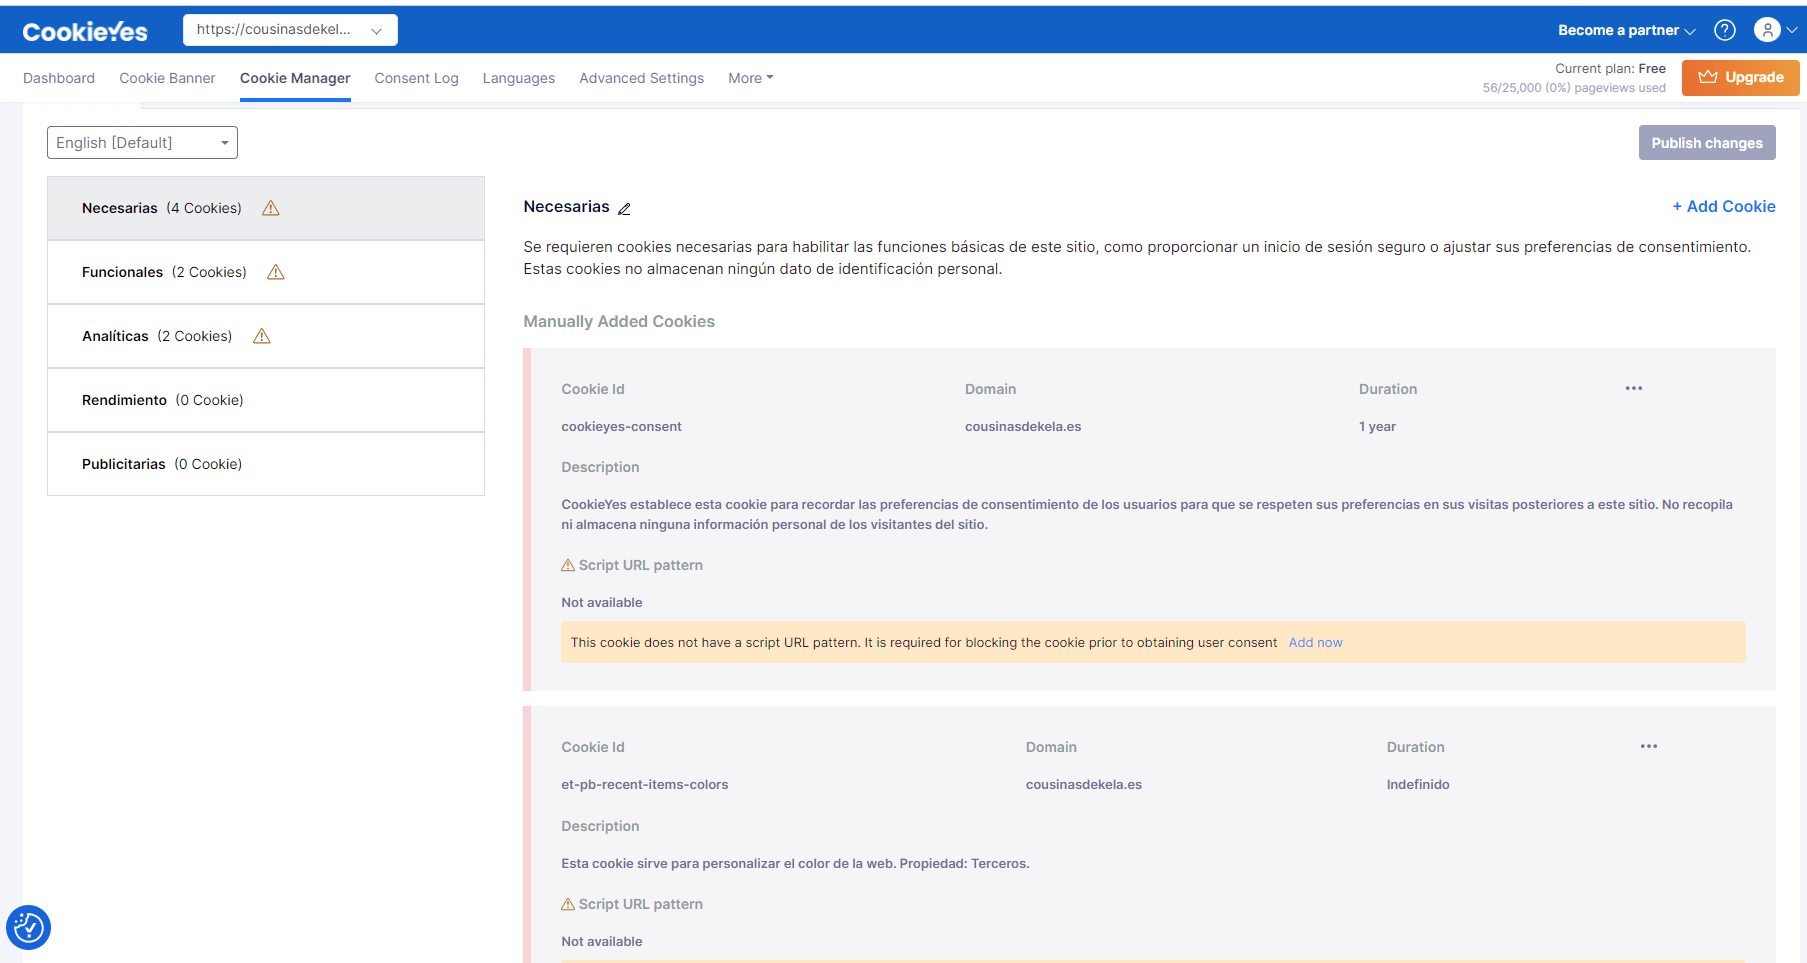Image resolution: width=1807 pixels, height=963 pixels.
Task: Switch to Advanced Settings tab
Action: tap(641, 78)
